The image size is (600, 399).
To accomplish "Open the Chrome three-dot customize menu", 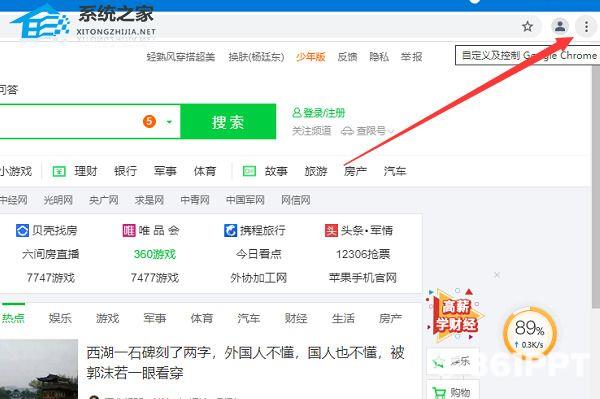I will pyautogui.click(x=586, y=26).
